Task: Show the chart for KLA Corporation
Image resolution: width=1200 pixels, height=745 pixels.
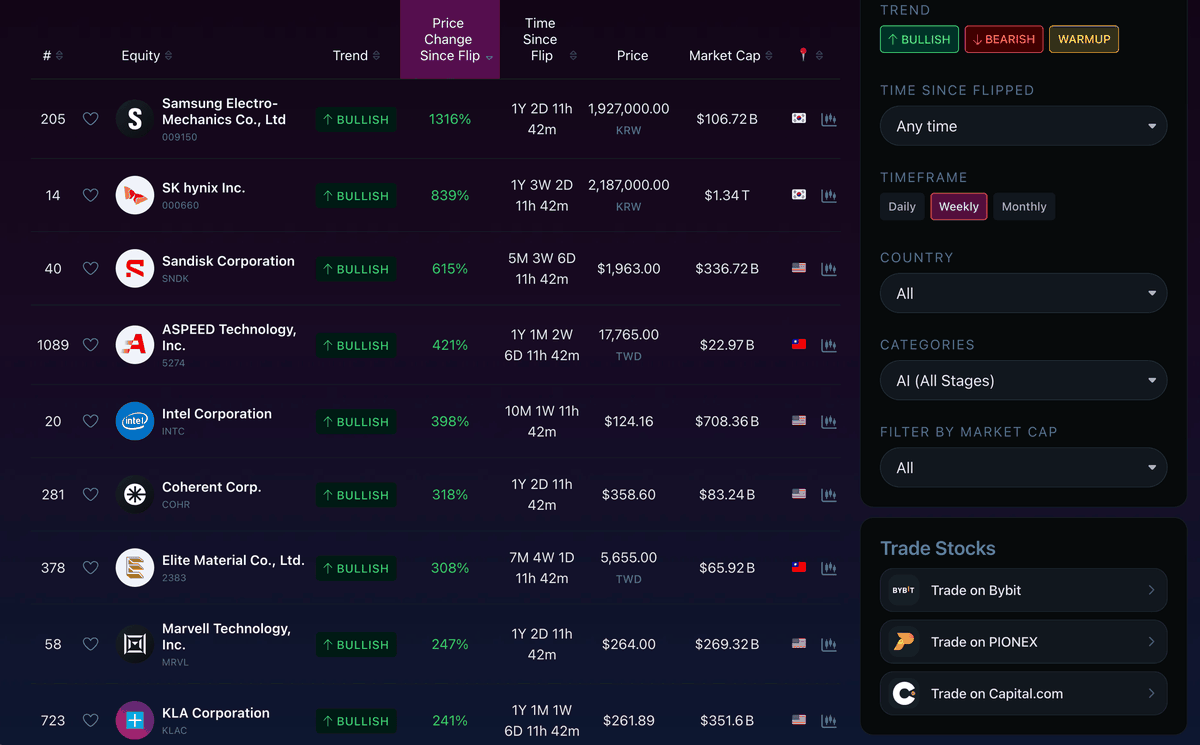Action: pyautogui.click(x=828, y=720)
